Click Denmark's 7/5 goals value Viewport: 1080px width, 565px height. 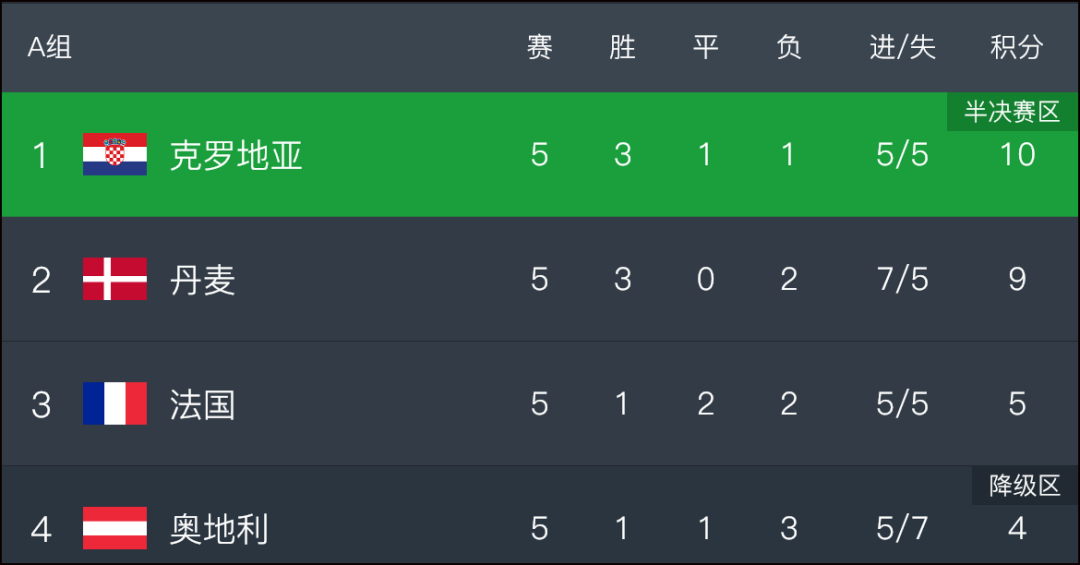click(x=902, y=279)
